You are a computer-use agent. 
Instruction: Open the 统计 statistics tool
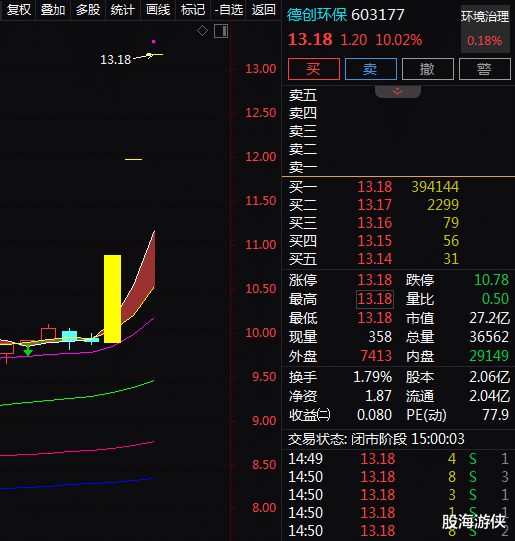(123, 10)
